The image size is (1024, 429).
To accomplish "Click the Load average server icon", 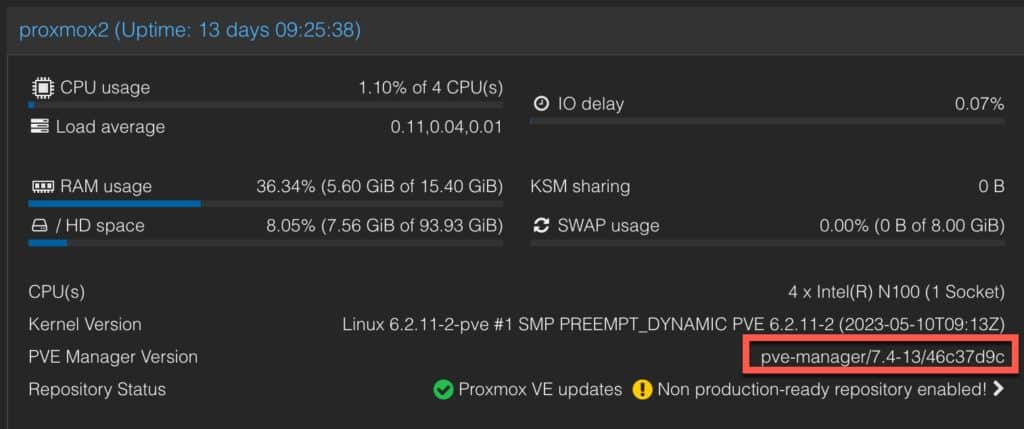I will [x=39, y=126].
